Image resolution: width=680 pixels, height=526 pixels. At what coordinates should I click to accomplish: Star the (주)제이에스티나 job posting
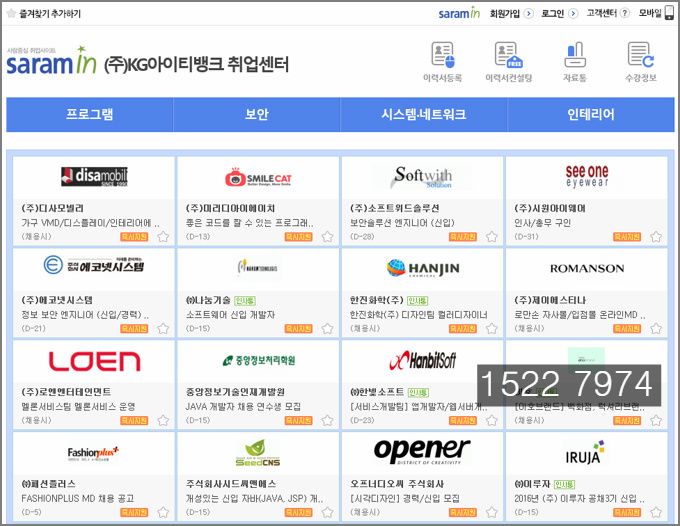point(656,329)
